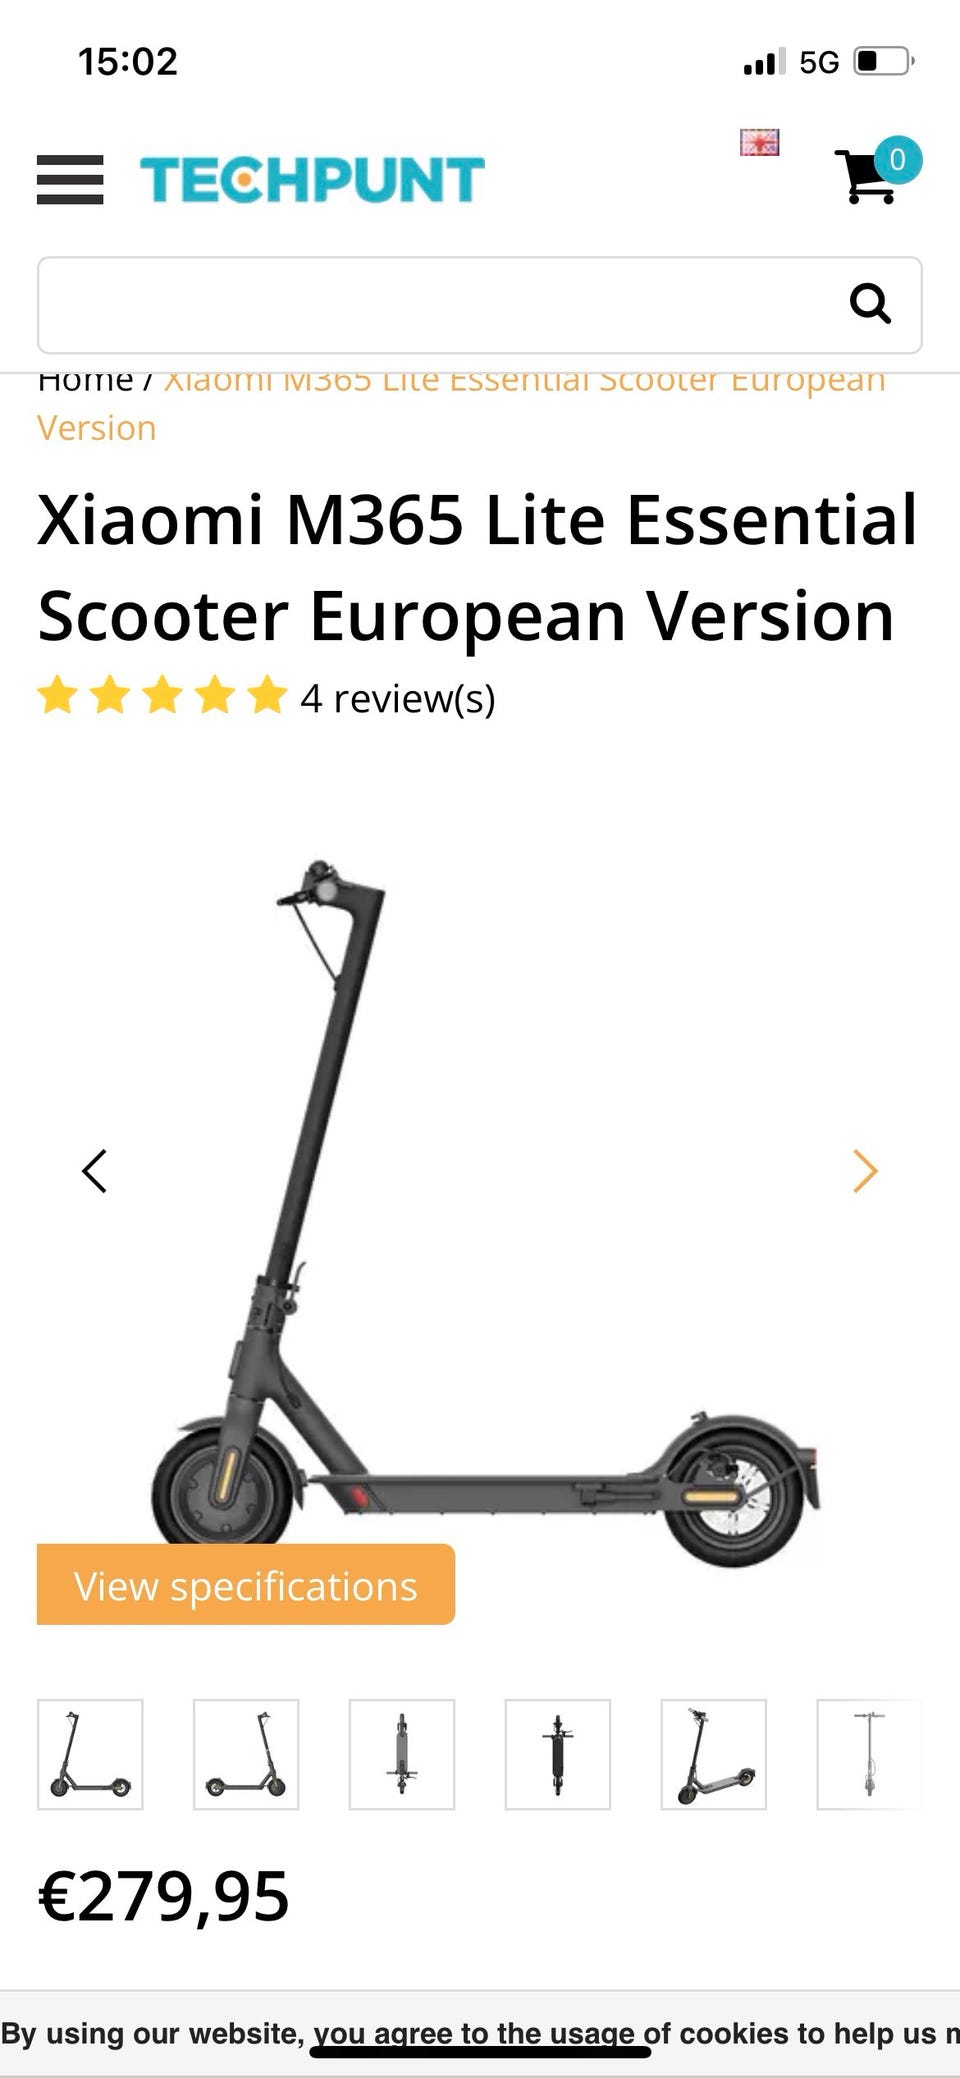960x2078 pixels.
Task: Select the second mirrored scooter thumbnail
Action: pos(246,1754)
